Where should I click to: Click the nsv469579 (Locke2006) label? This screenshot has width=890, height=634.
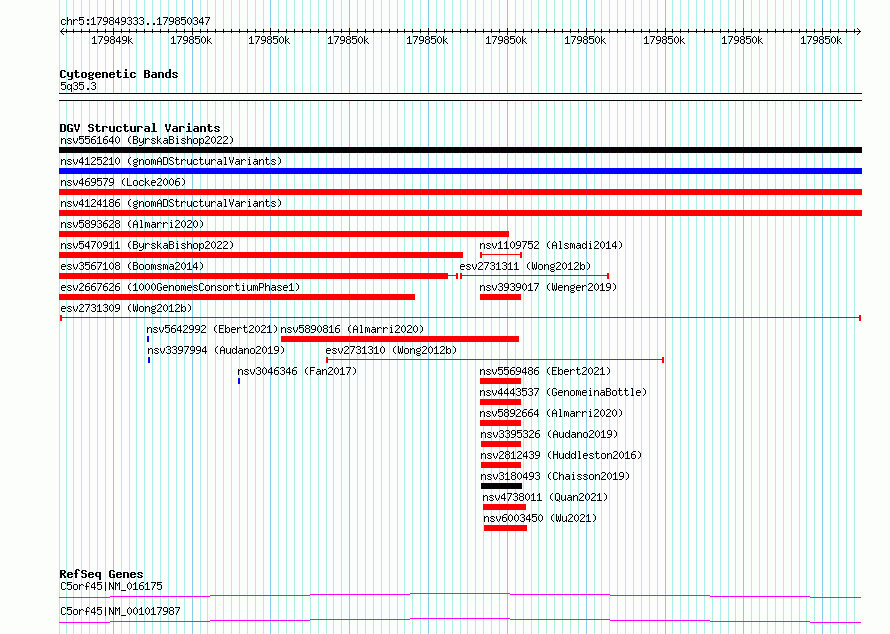[x=123, y=182]
